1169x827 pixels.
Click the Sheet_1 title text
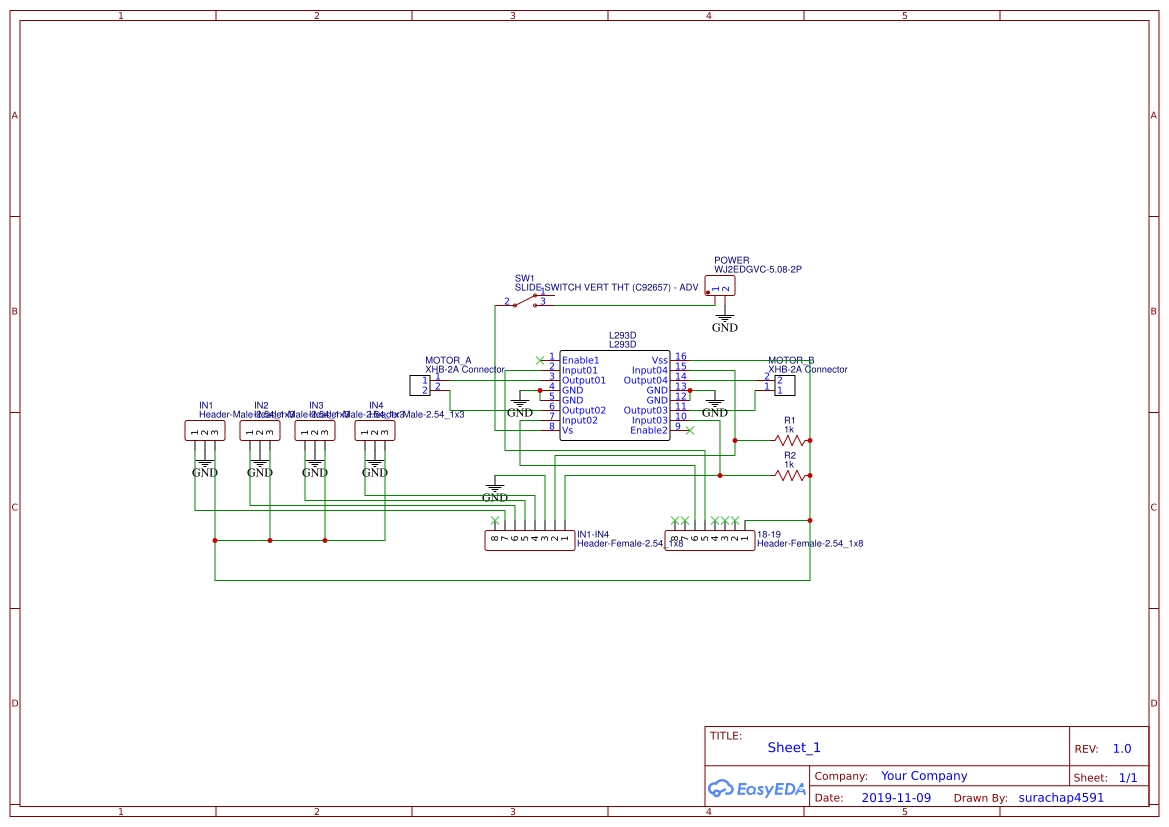point(794,747)
